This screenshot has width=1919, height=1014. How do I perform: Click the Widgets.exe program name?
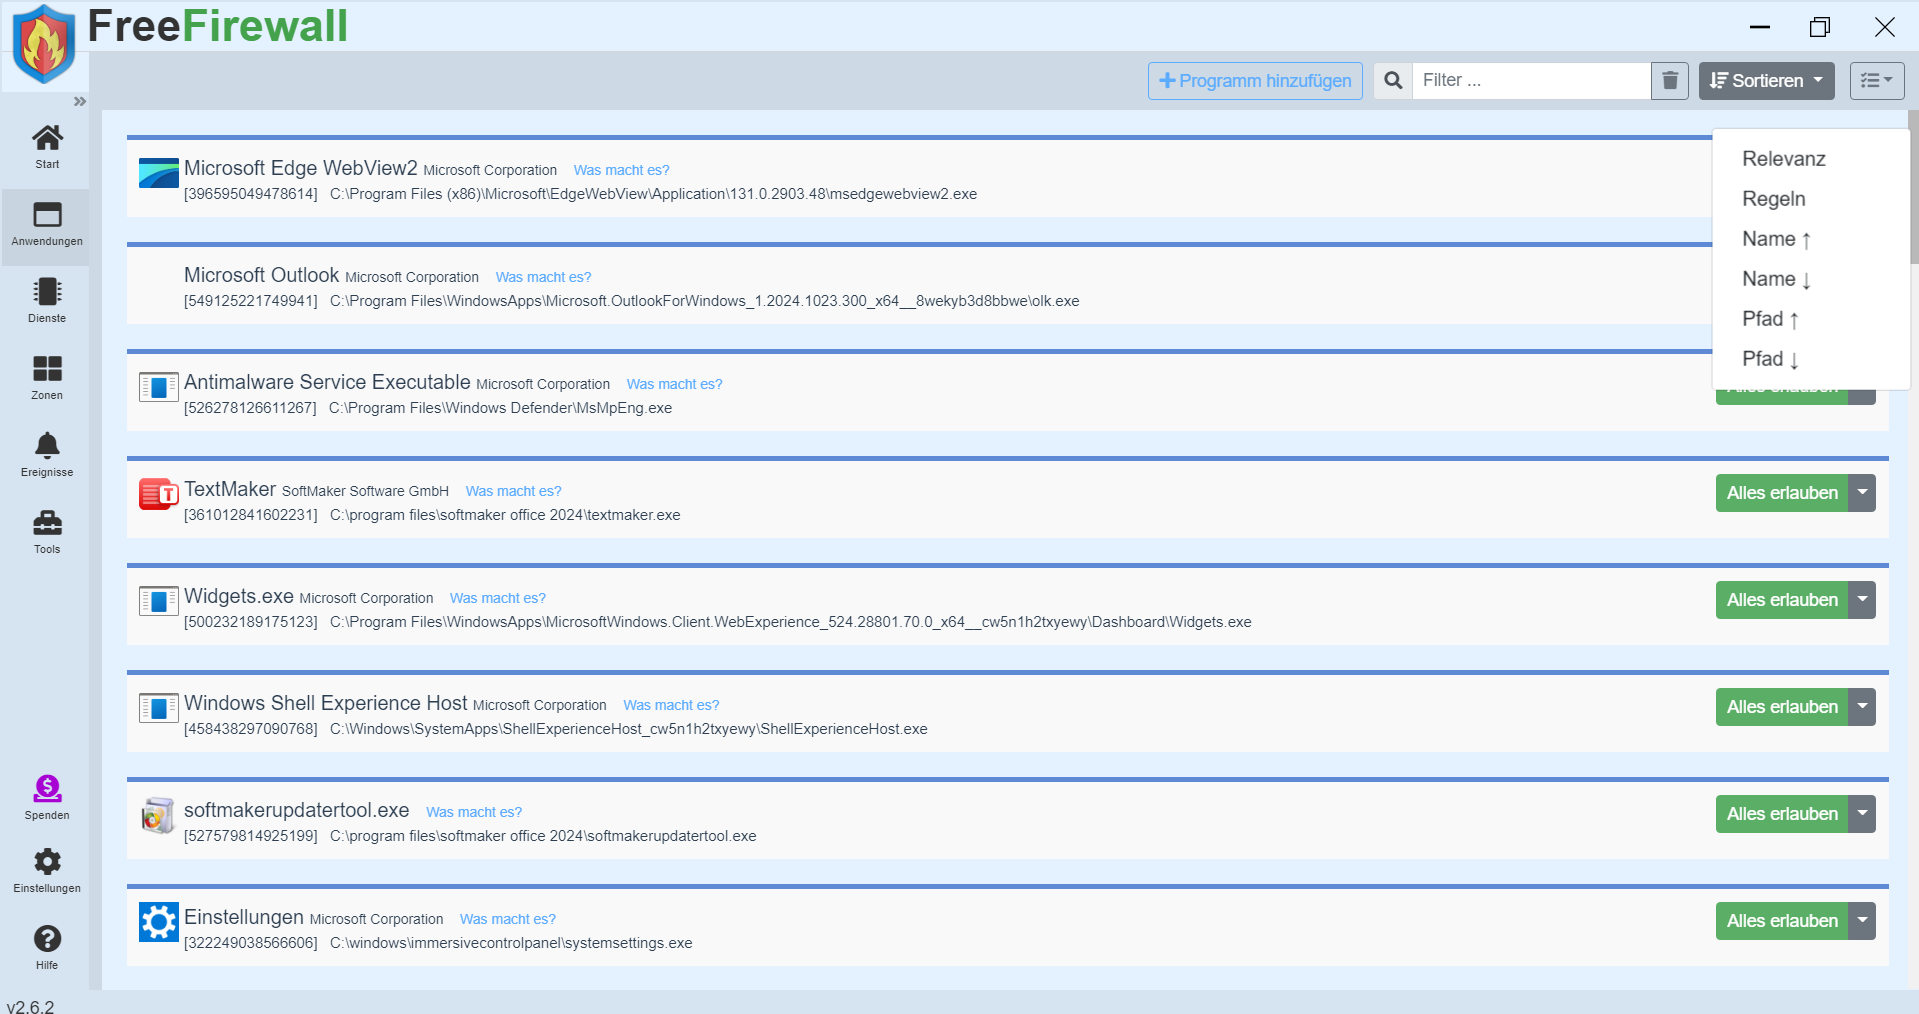(x=239, y=596)
